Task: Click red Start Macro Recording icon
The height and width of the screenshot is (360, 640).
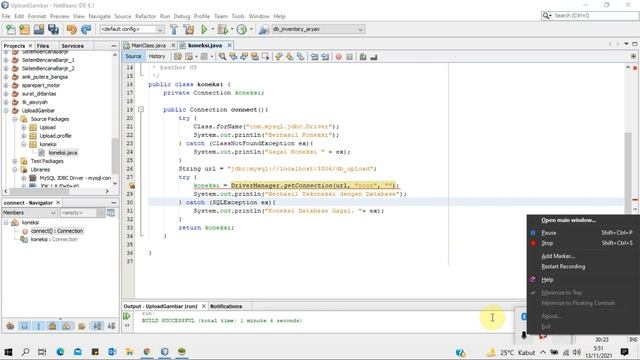Action: coord(338,57)
